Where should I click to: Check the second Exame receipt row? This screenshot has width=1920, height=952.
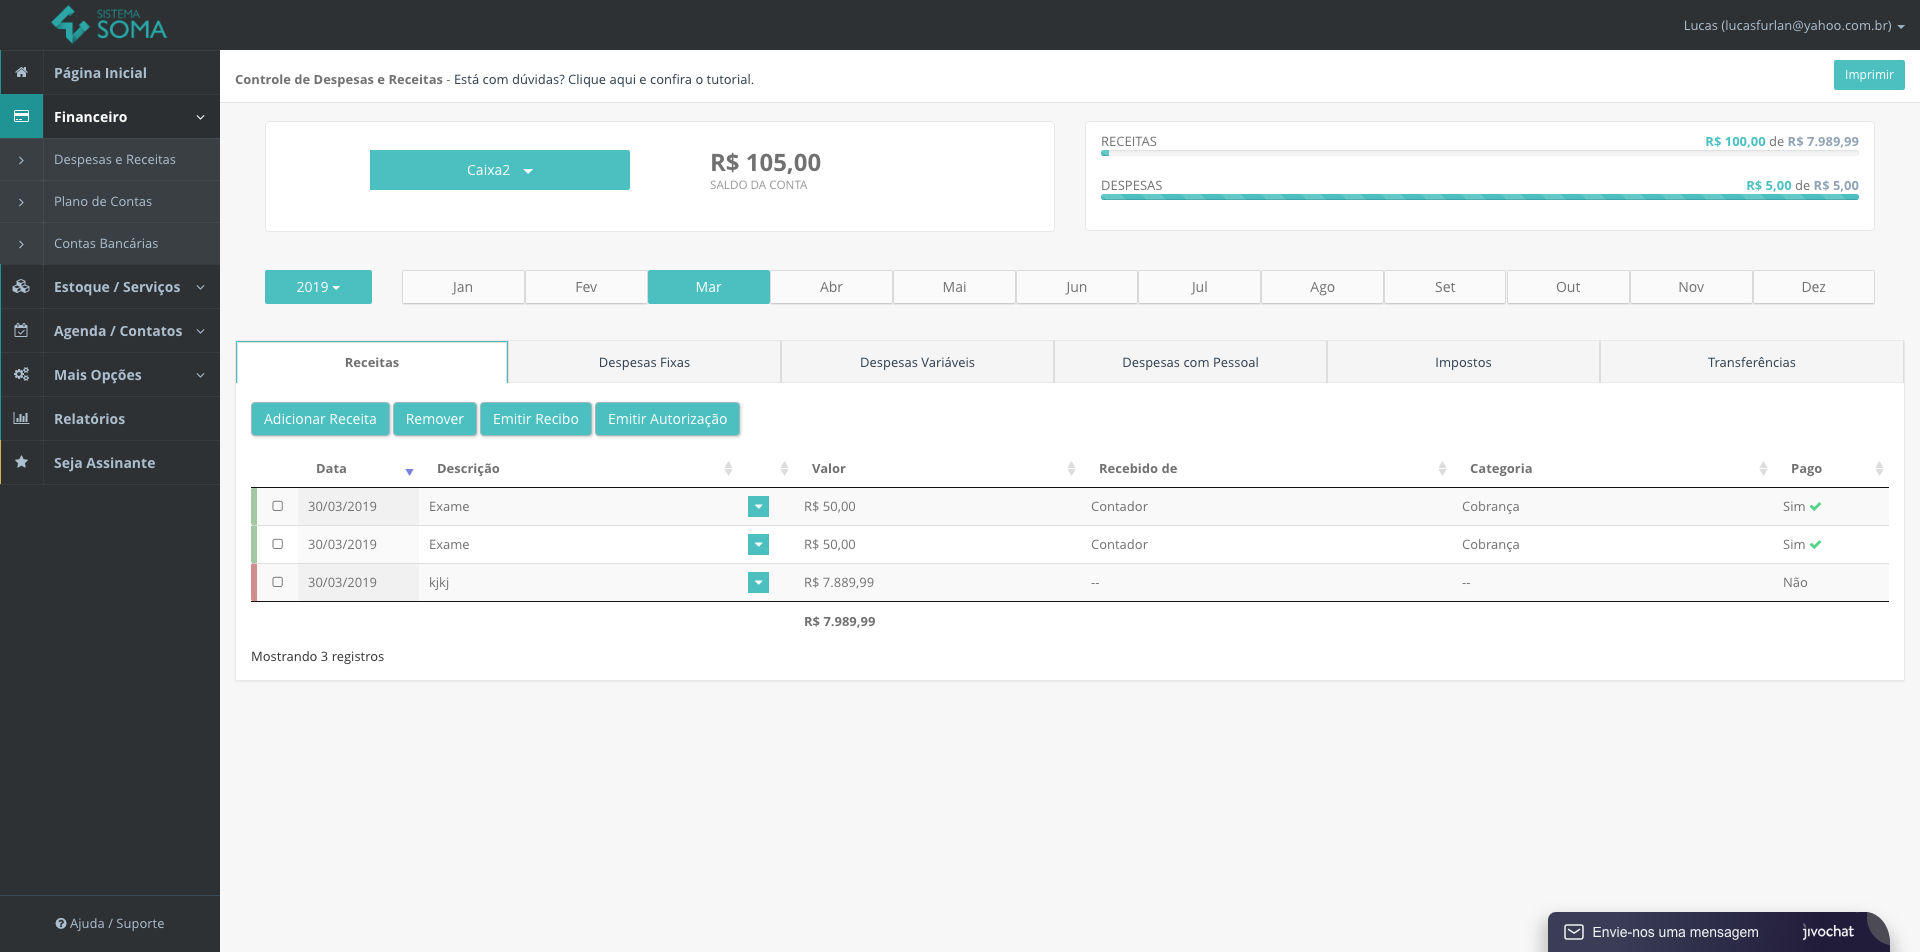278,544
